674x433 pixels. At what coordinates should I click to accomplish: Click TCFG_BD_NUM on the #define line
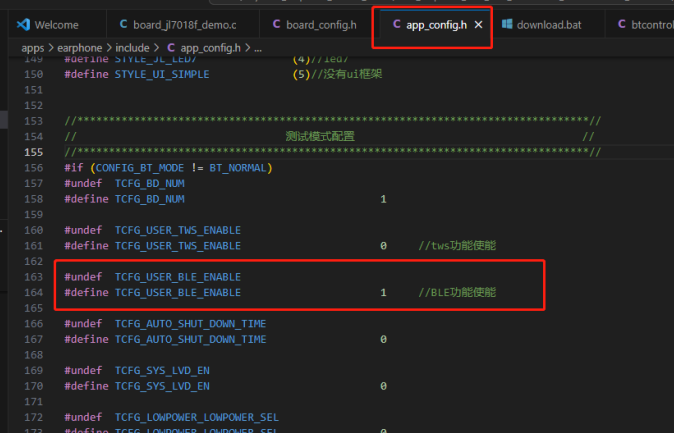(x=150, y=199)
